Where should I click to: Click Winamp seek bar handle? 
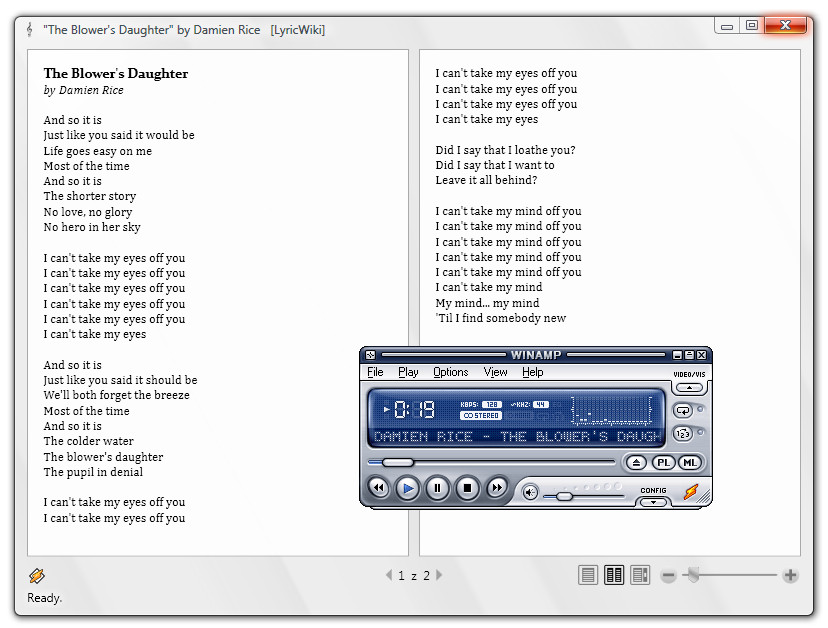pos(398,463)
